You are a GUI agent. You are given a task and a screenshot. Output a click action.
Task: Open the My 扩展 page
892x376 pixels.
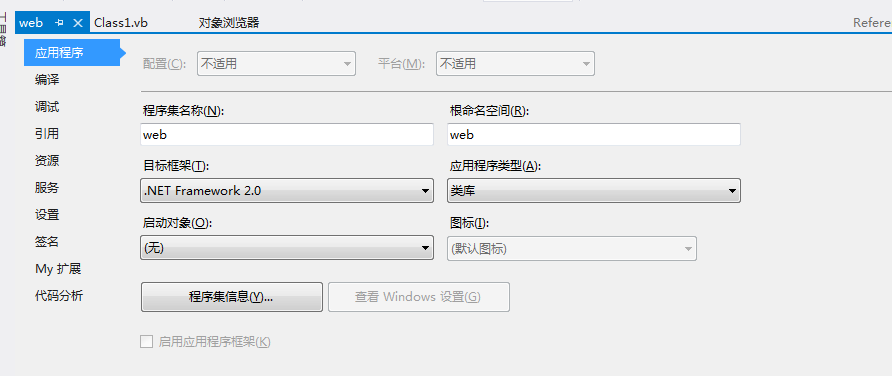[58, 268]
